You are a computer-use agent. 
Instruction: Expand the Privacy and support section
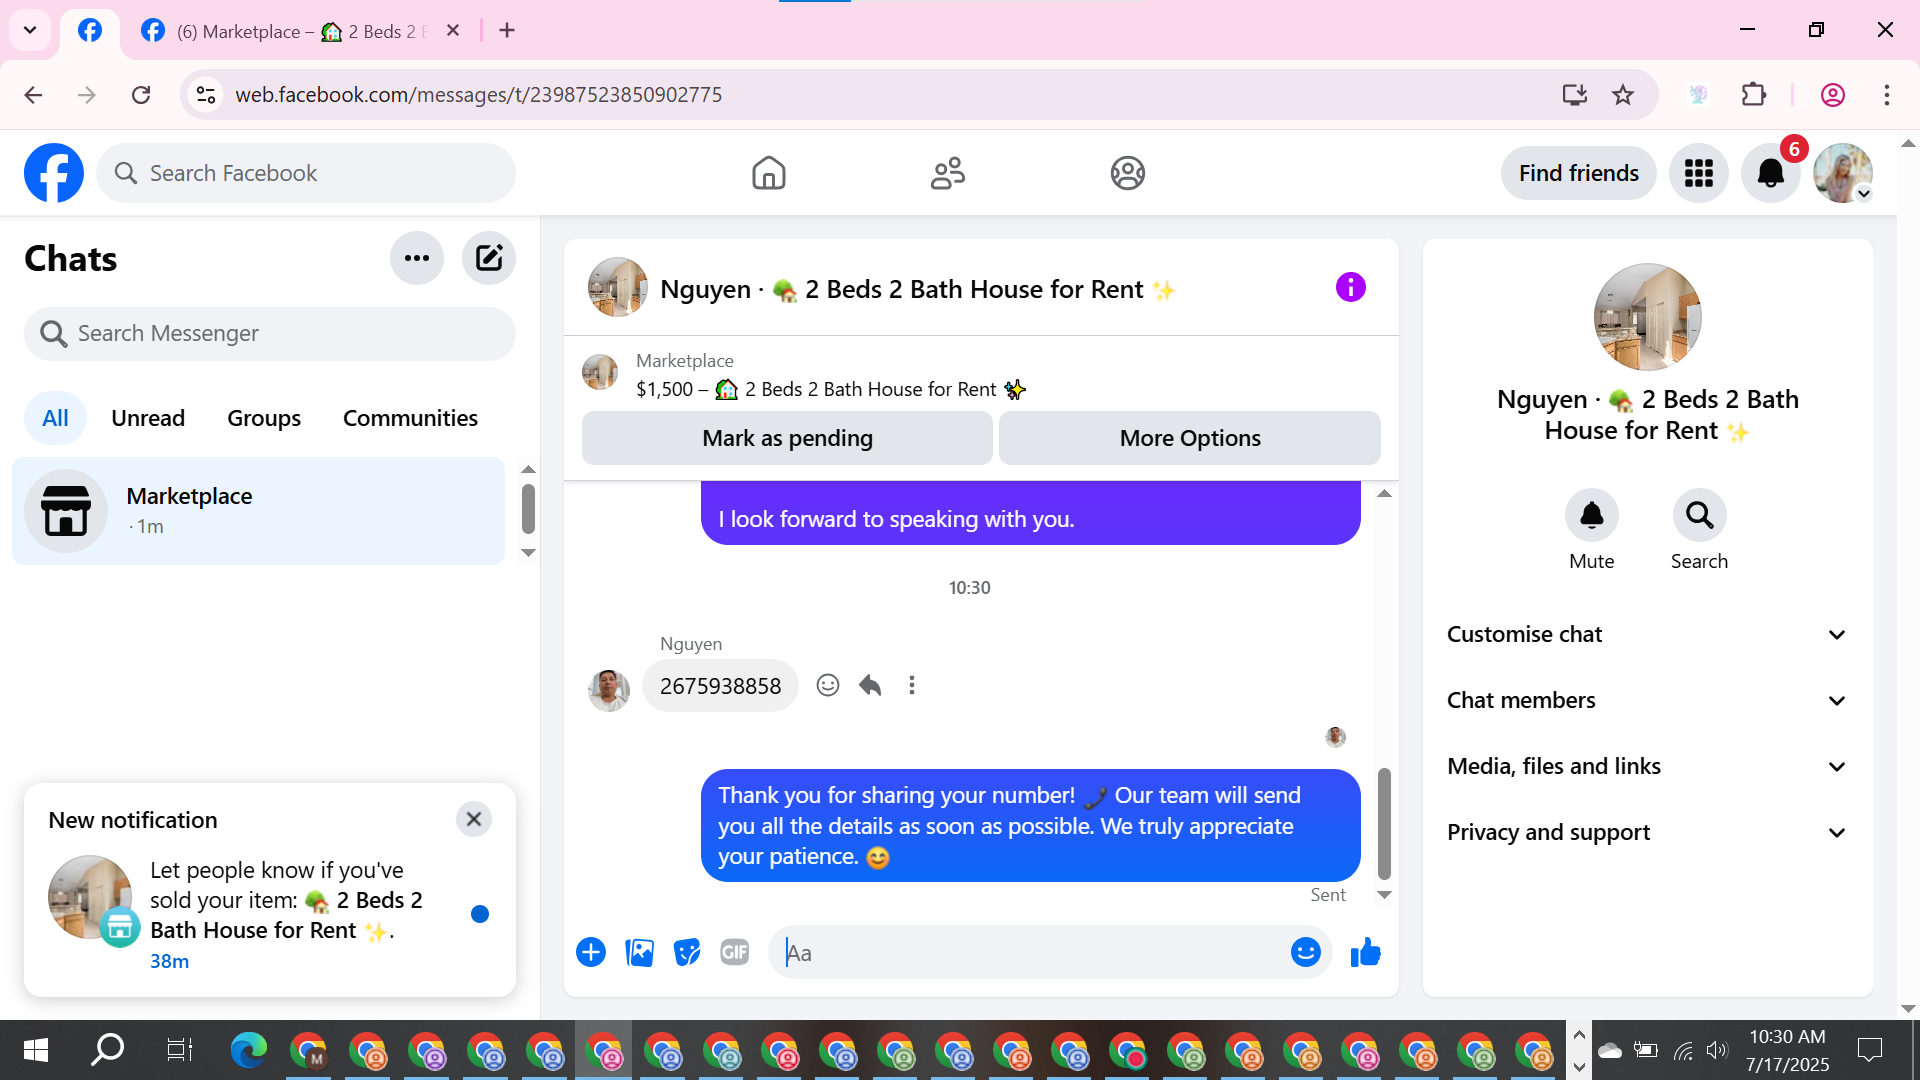pos(1646,832)
